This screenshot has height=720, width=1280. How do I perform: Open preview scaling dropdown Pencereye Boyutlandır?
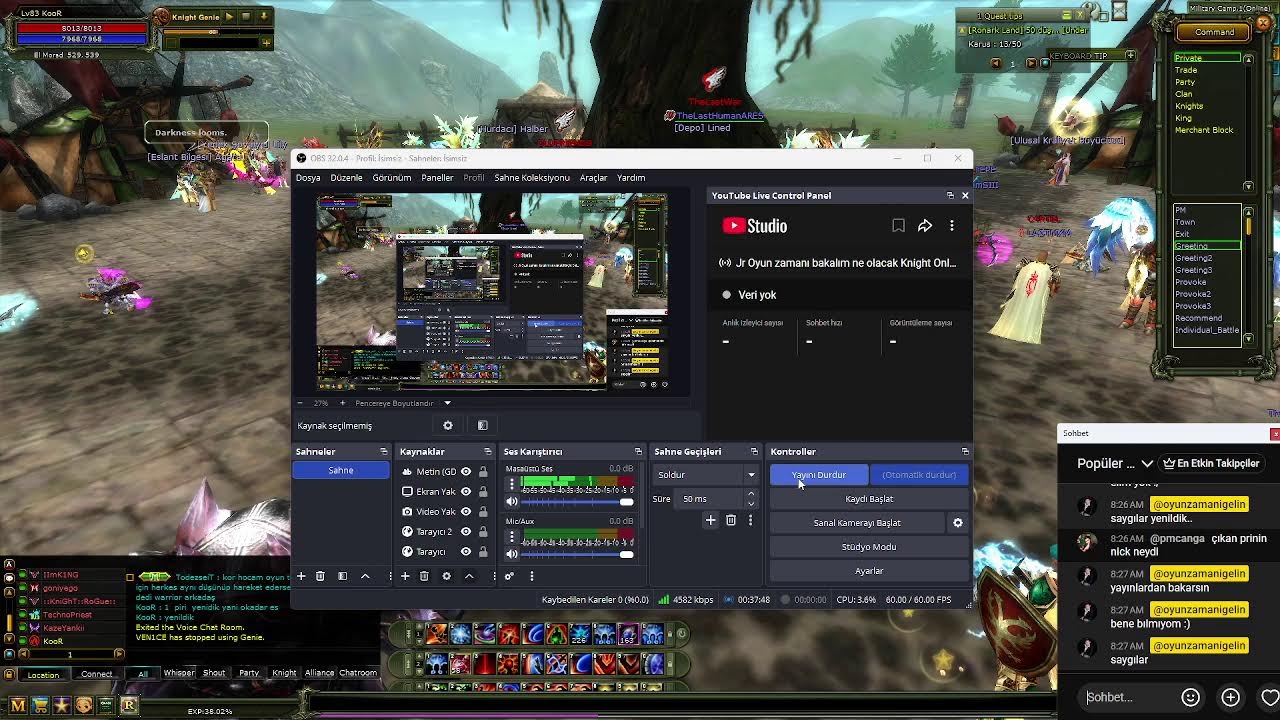pos(447,403)
